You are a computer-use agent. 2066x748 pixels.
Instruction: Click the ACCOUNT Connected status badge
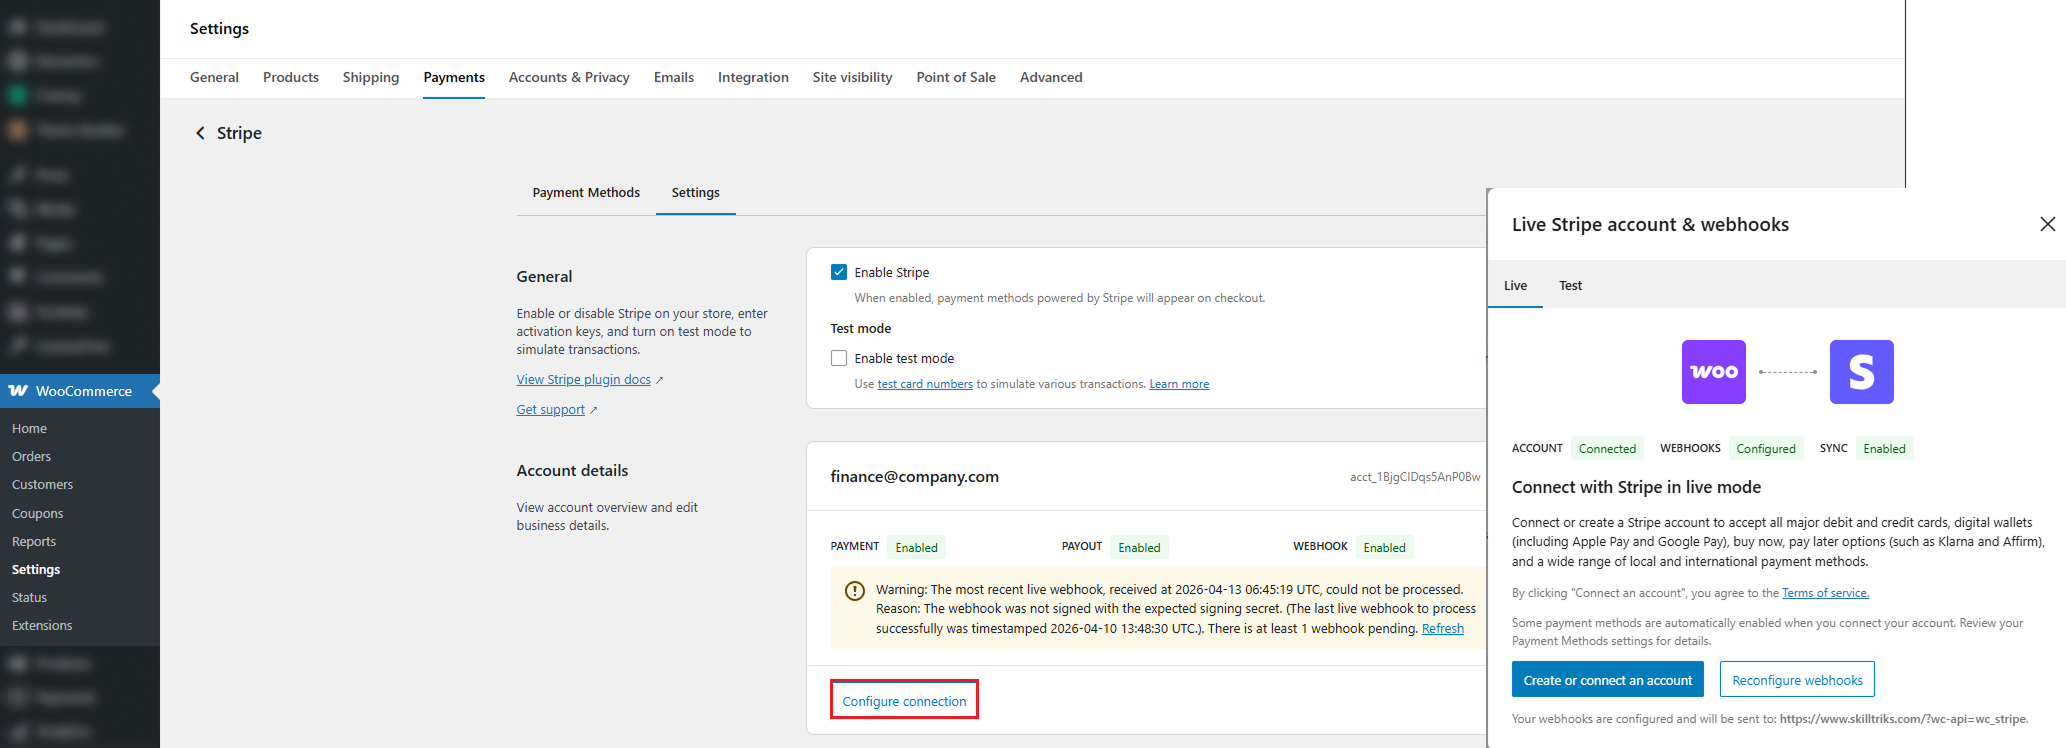[x=1607, y=448]
